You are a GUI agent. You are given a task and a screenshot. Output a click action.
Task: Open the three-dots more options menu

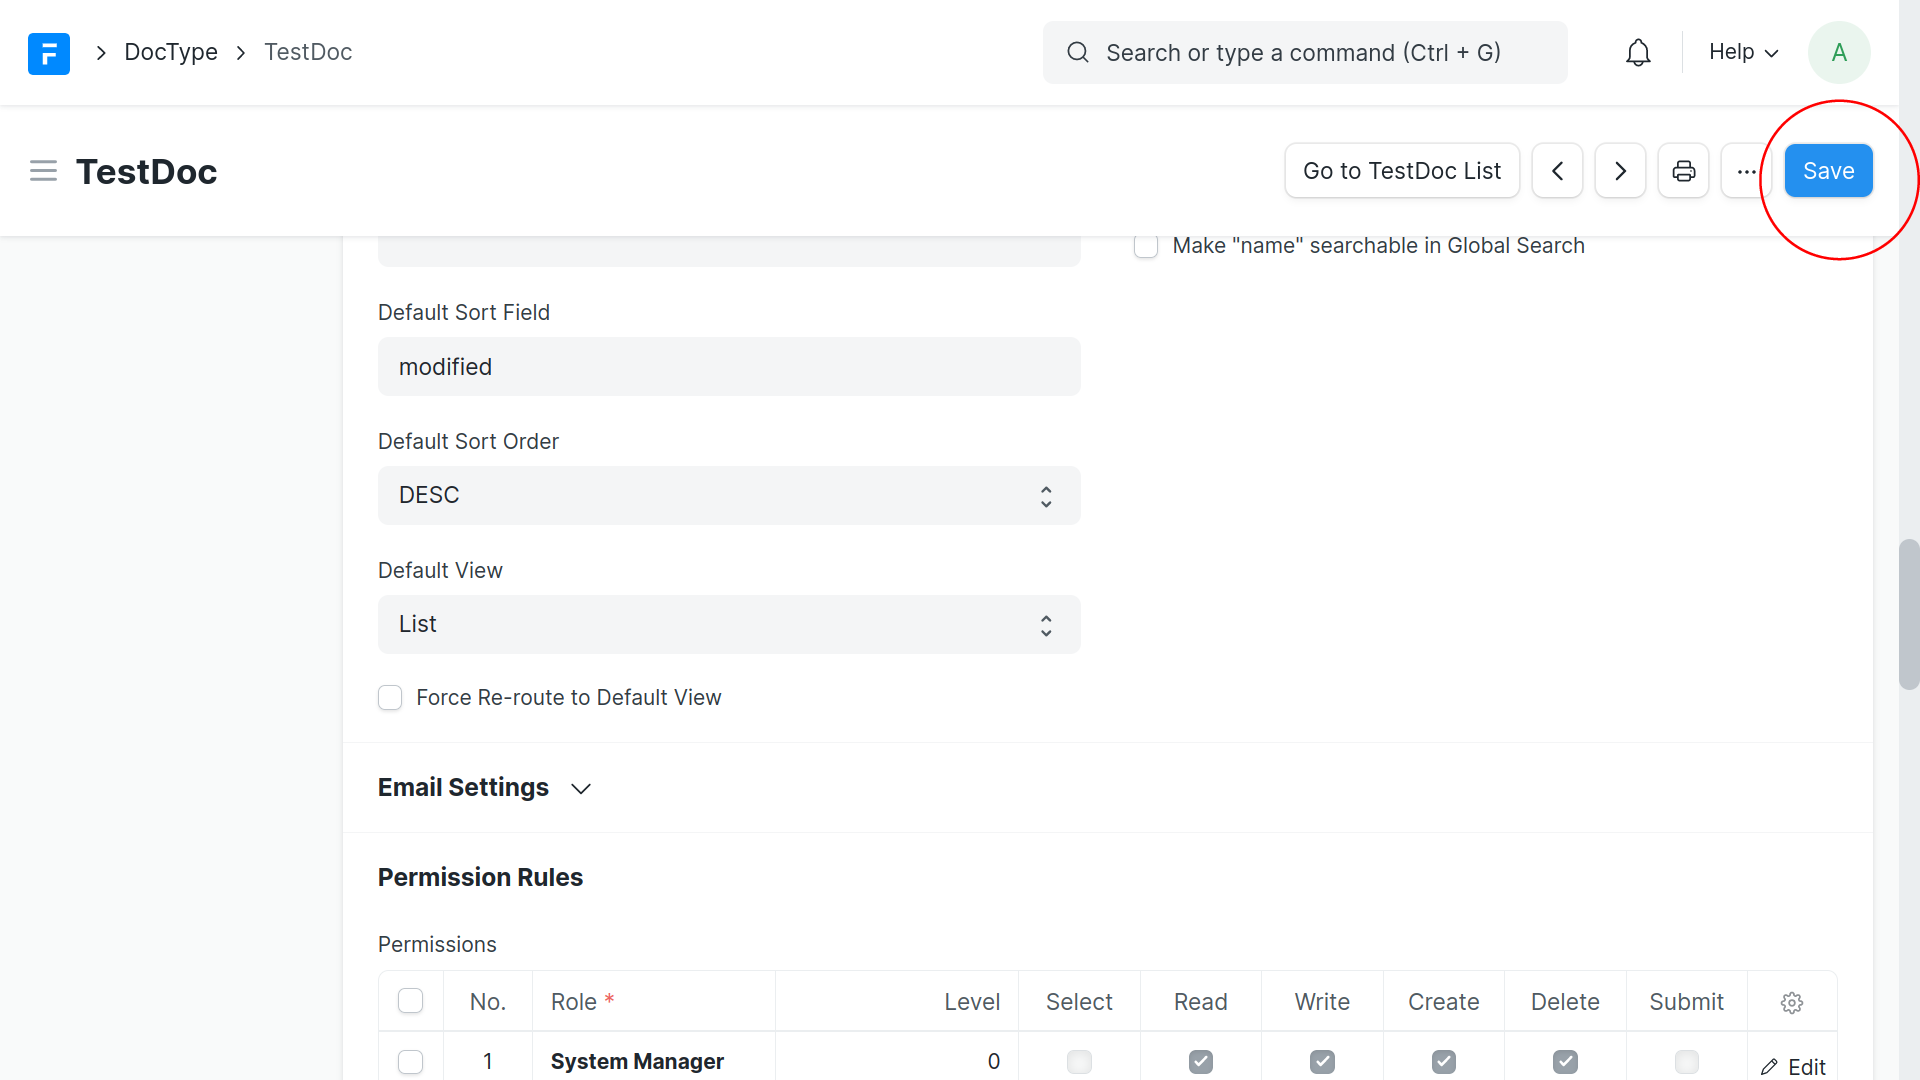pos(1746,171)
